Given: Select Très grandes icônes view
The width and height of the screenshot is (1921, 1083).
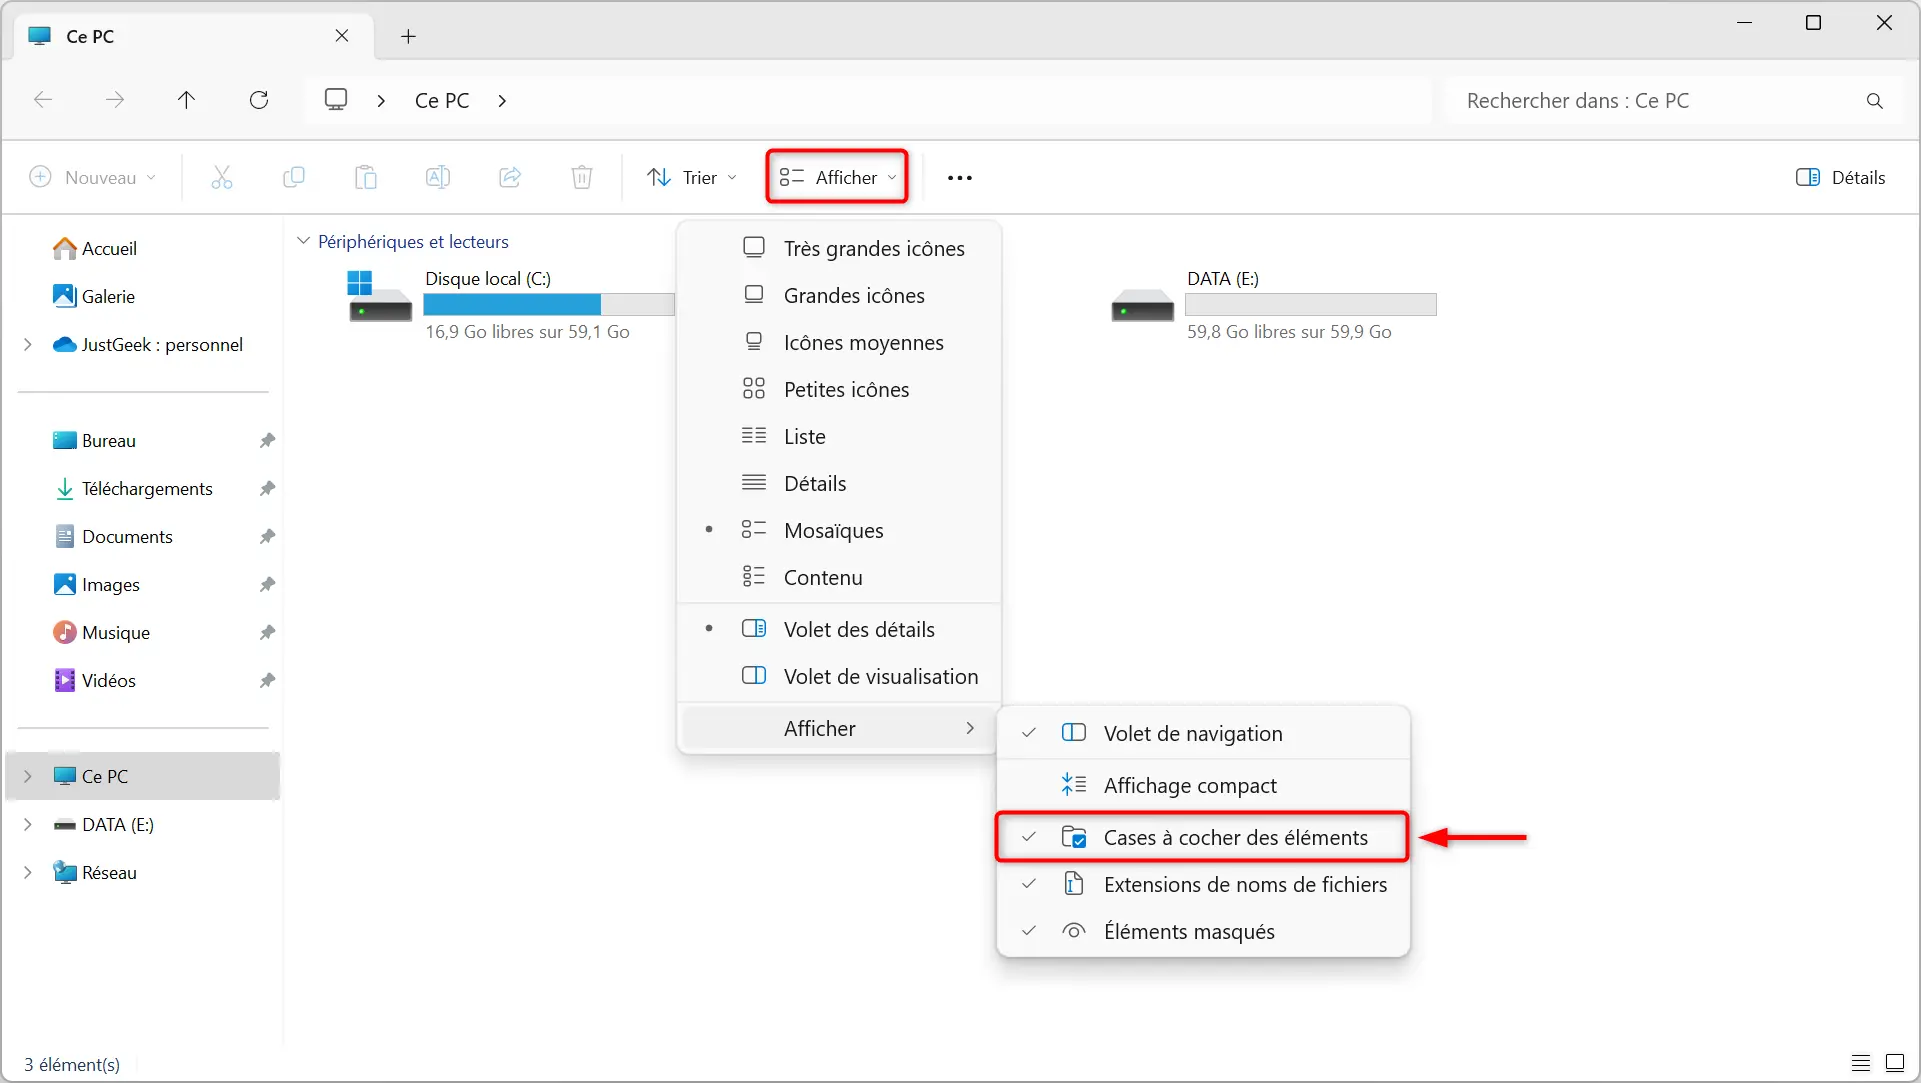Looking at the screenshot, I should point(839,248).
